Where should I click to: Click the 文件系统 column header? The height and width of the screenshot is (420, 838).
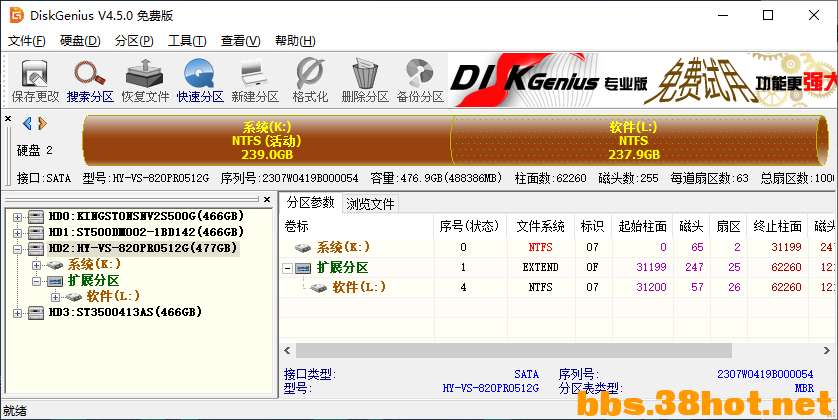pos(540,227)
